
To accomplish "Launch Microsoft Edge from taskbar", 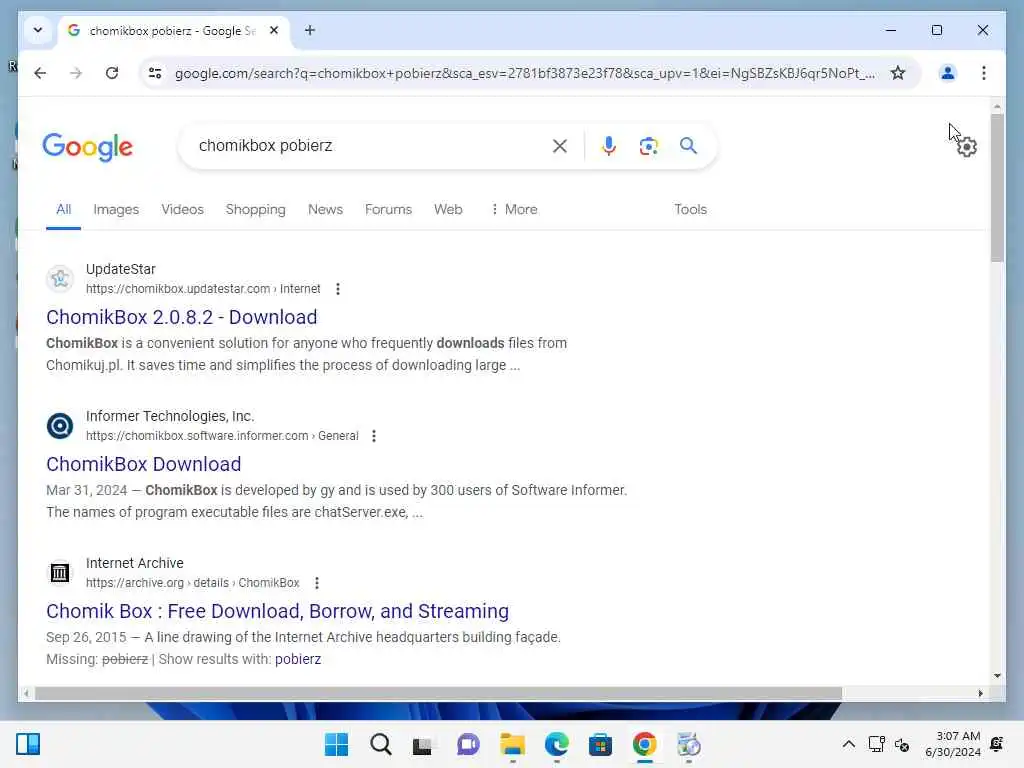I will point(556,744).
